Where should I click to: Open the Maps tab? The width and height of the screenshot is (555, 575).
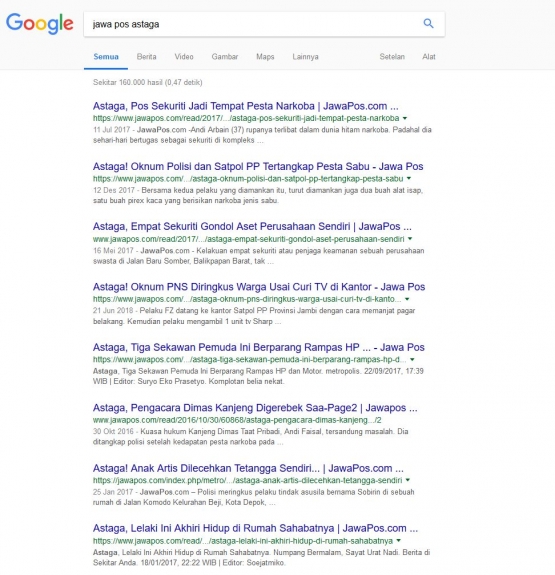click(x=265, y=57)
